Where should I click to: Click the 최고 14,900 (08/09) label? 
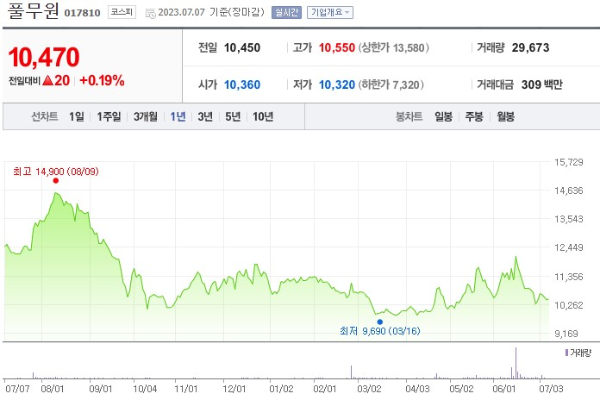coord(56,171)
